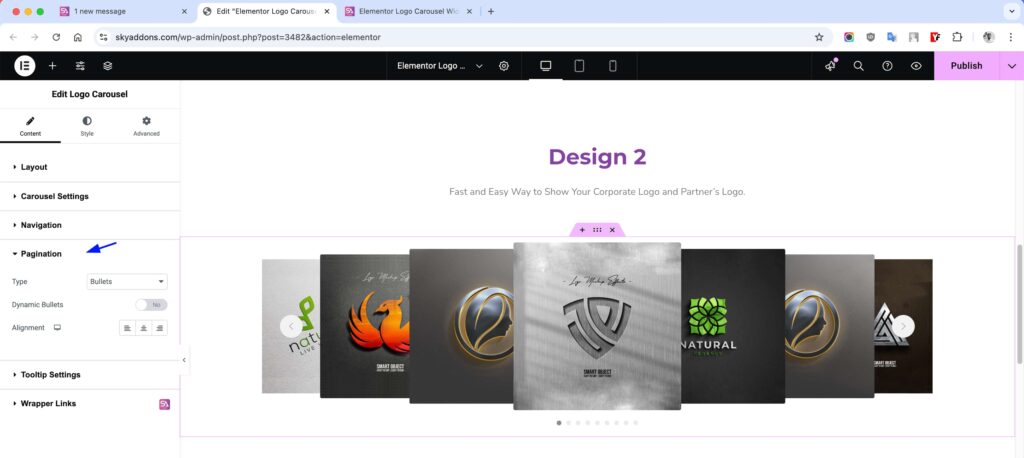Viewport: 1024px width, 458px height.
Task: Close the 1 new message tab
Action: tap(184, 11)
